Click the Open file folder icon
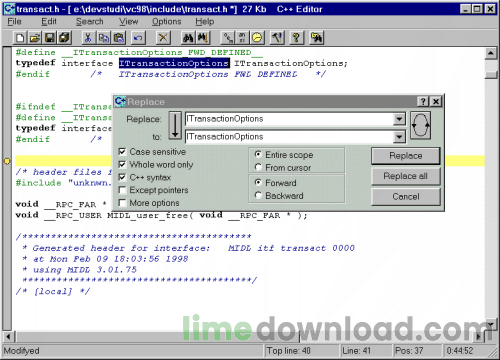The height and width of the screenshot is (360, 500). [x=35, y=38]
